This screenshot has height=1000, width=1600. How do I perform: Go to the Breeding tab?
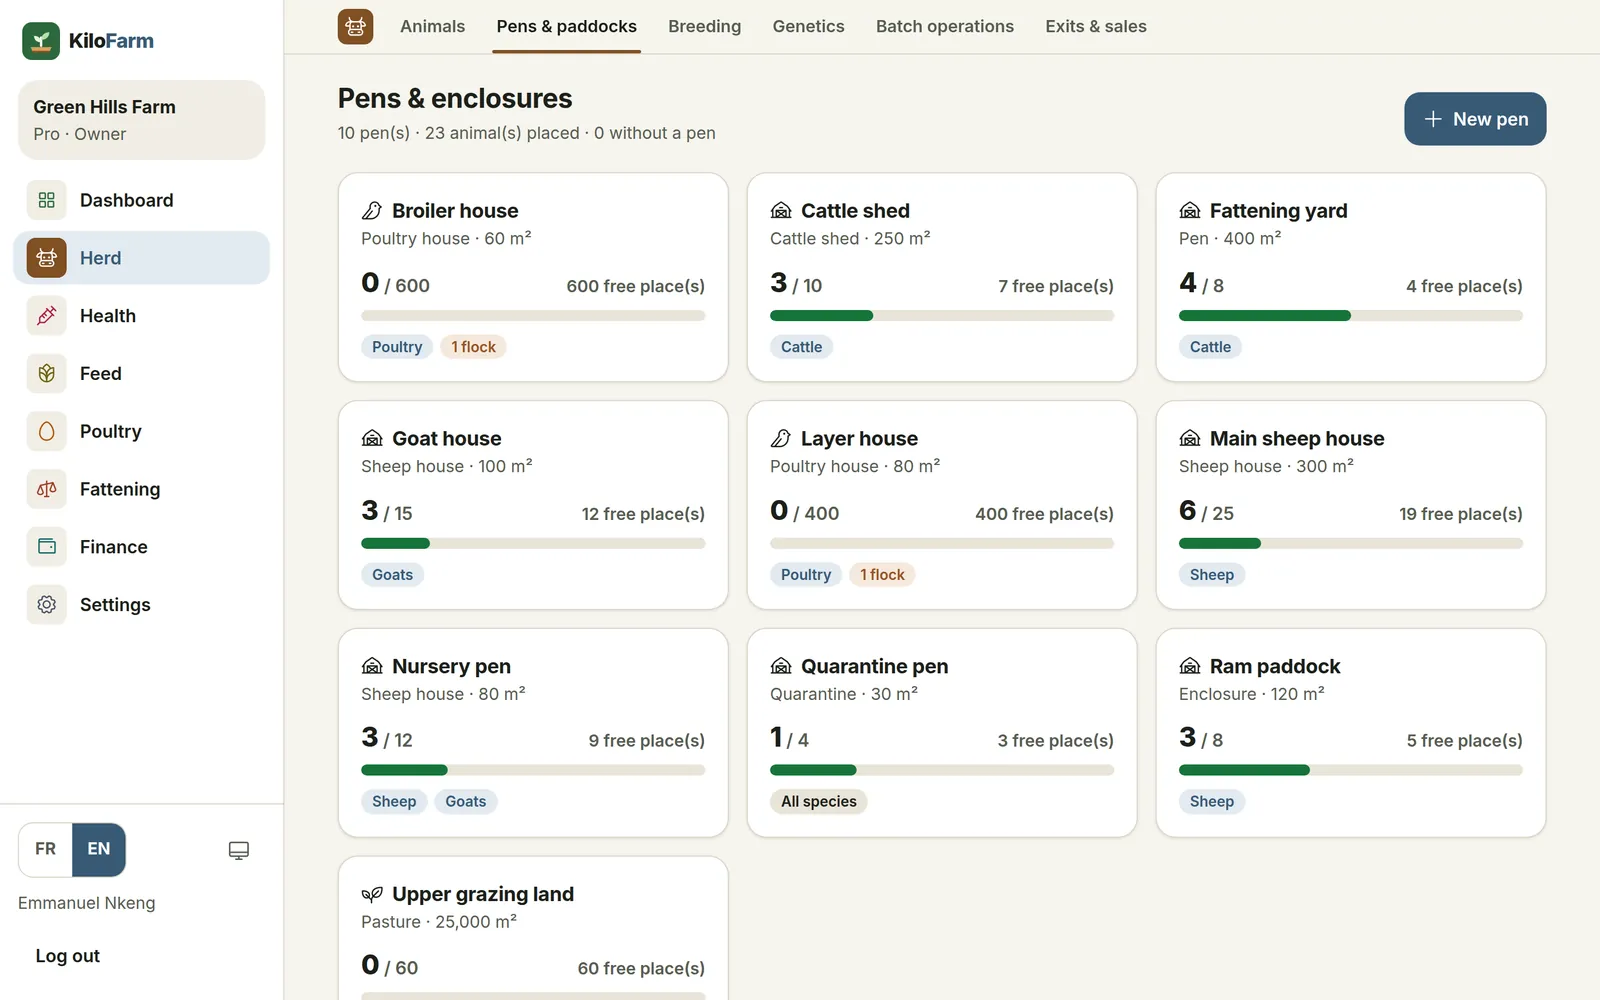[x=705, y=27]
